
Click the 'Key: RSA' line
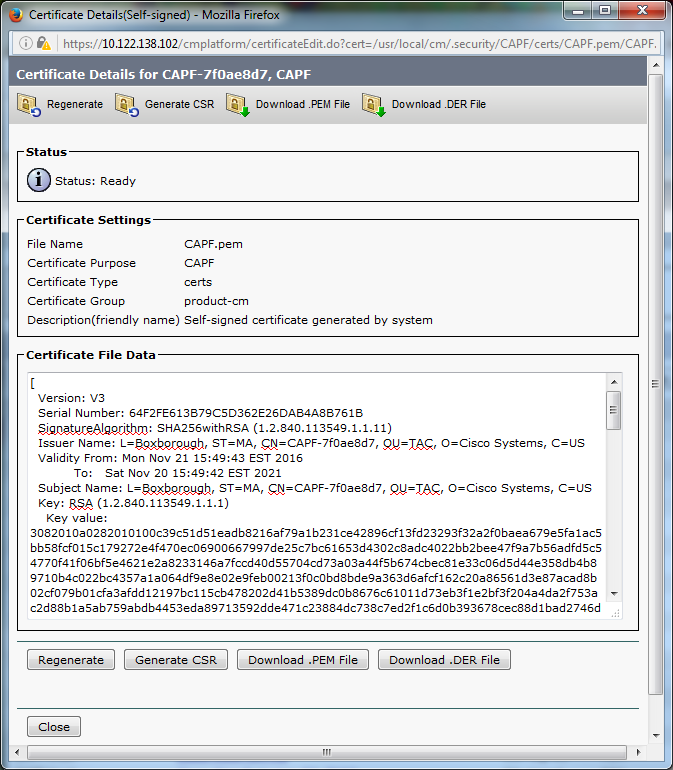133,503
